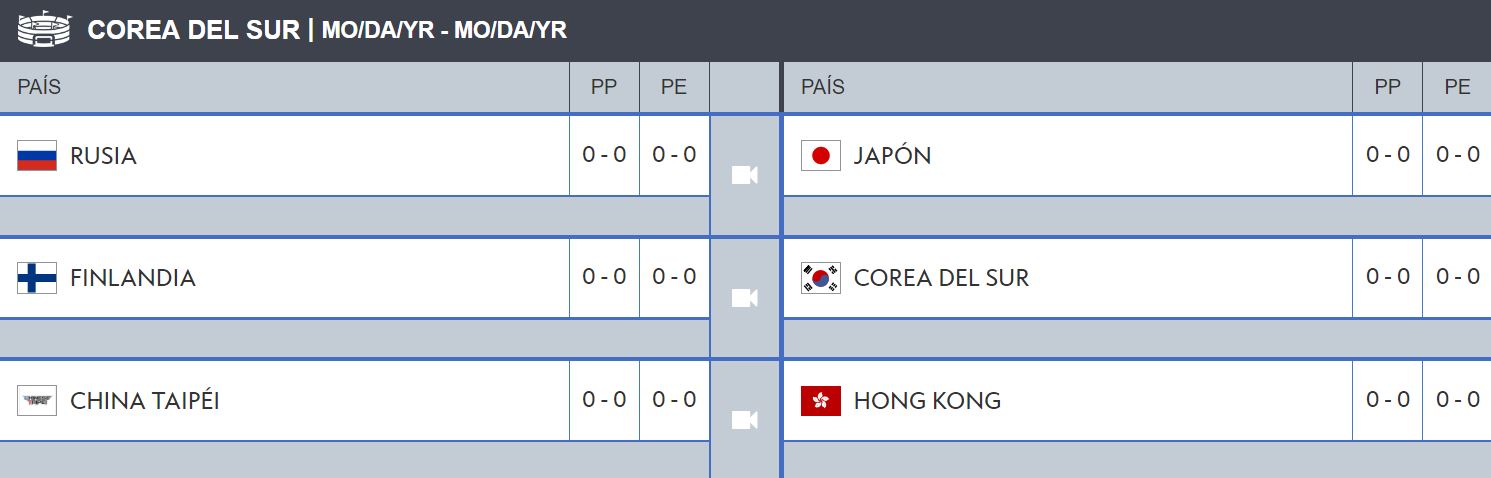The image size is (1491, 478).
Task: Click the CHINA TAIPÉI team name
Action: 145,401
